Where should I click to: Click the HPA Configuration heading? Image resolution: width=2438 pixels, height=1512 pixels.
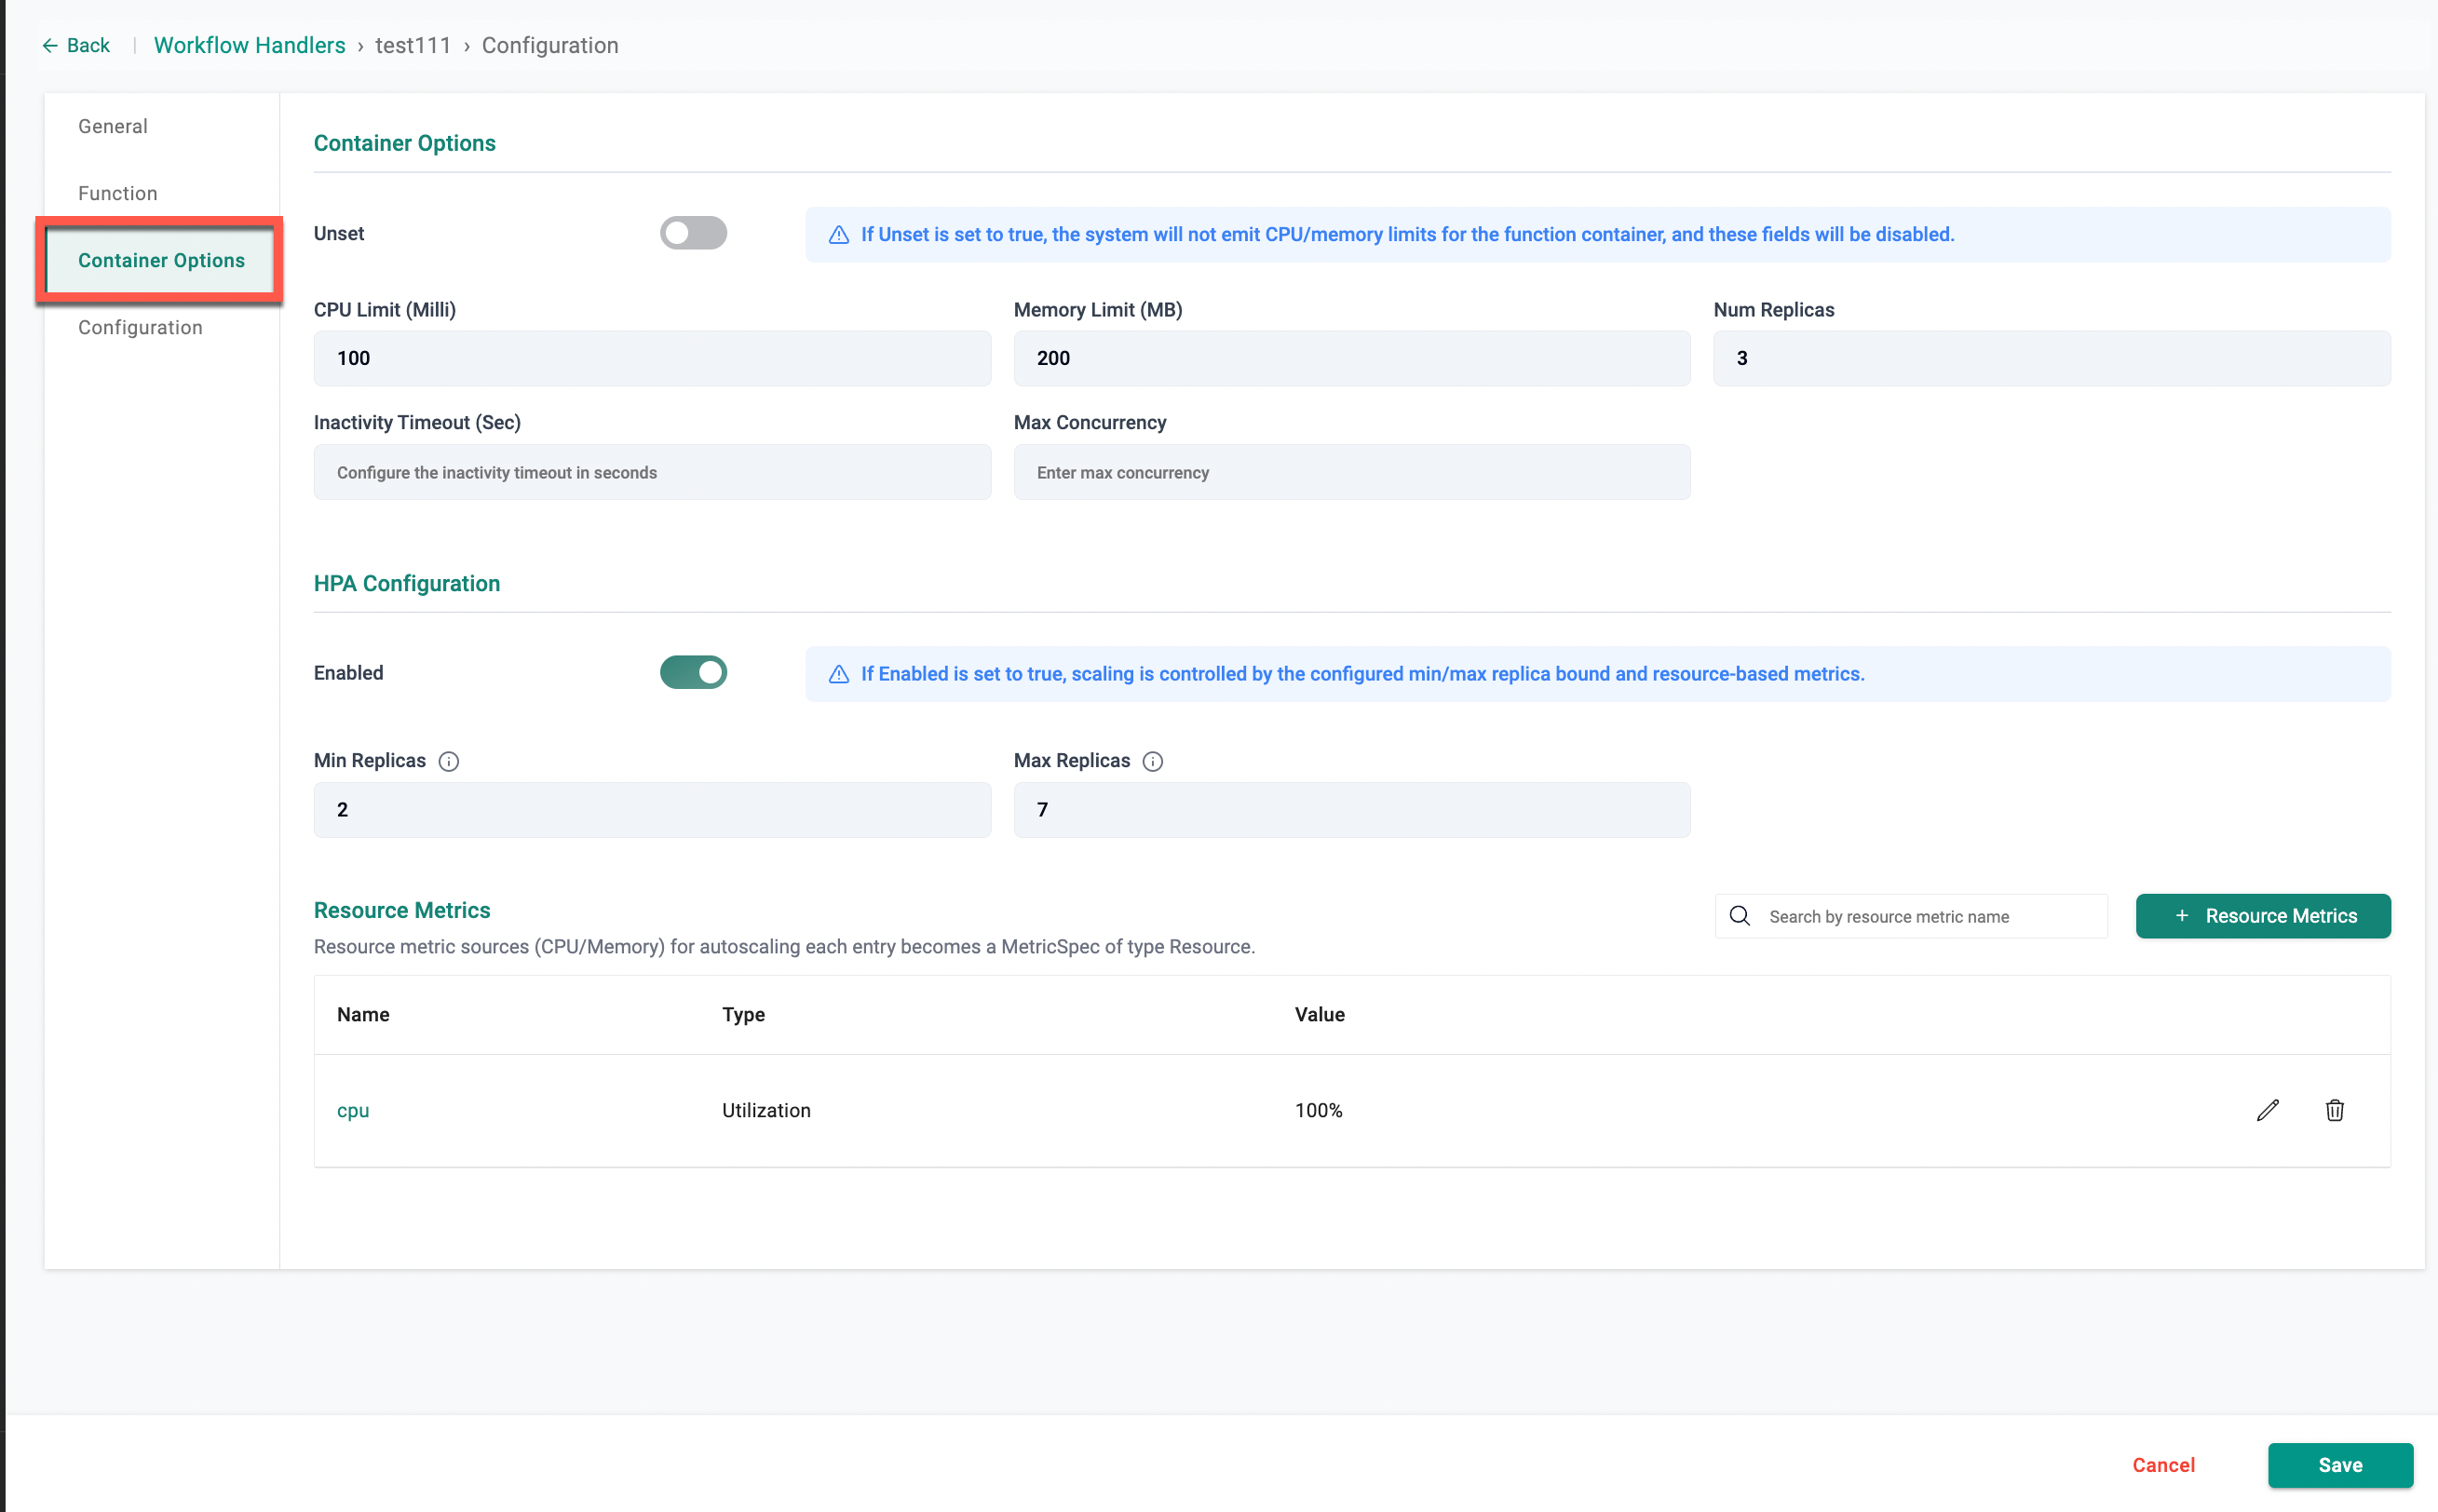[x=407, y=583]
